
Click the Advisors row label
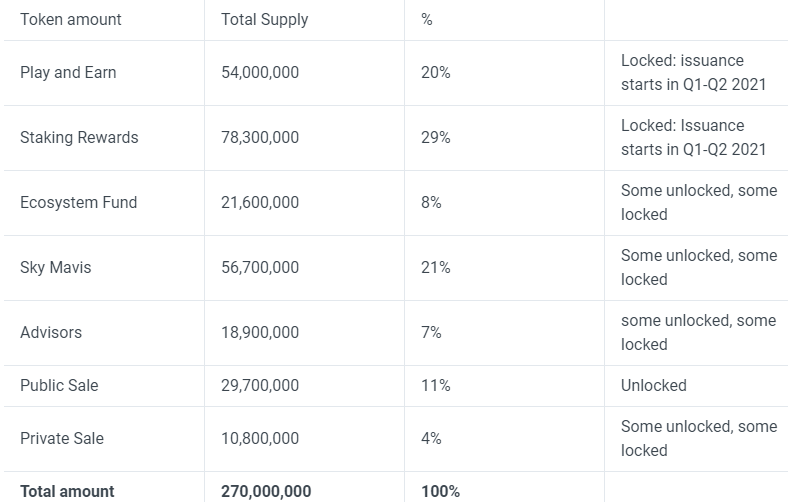(x=51, y=332)
